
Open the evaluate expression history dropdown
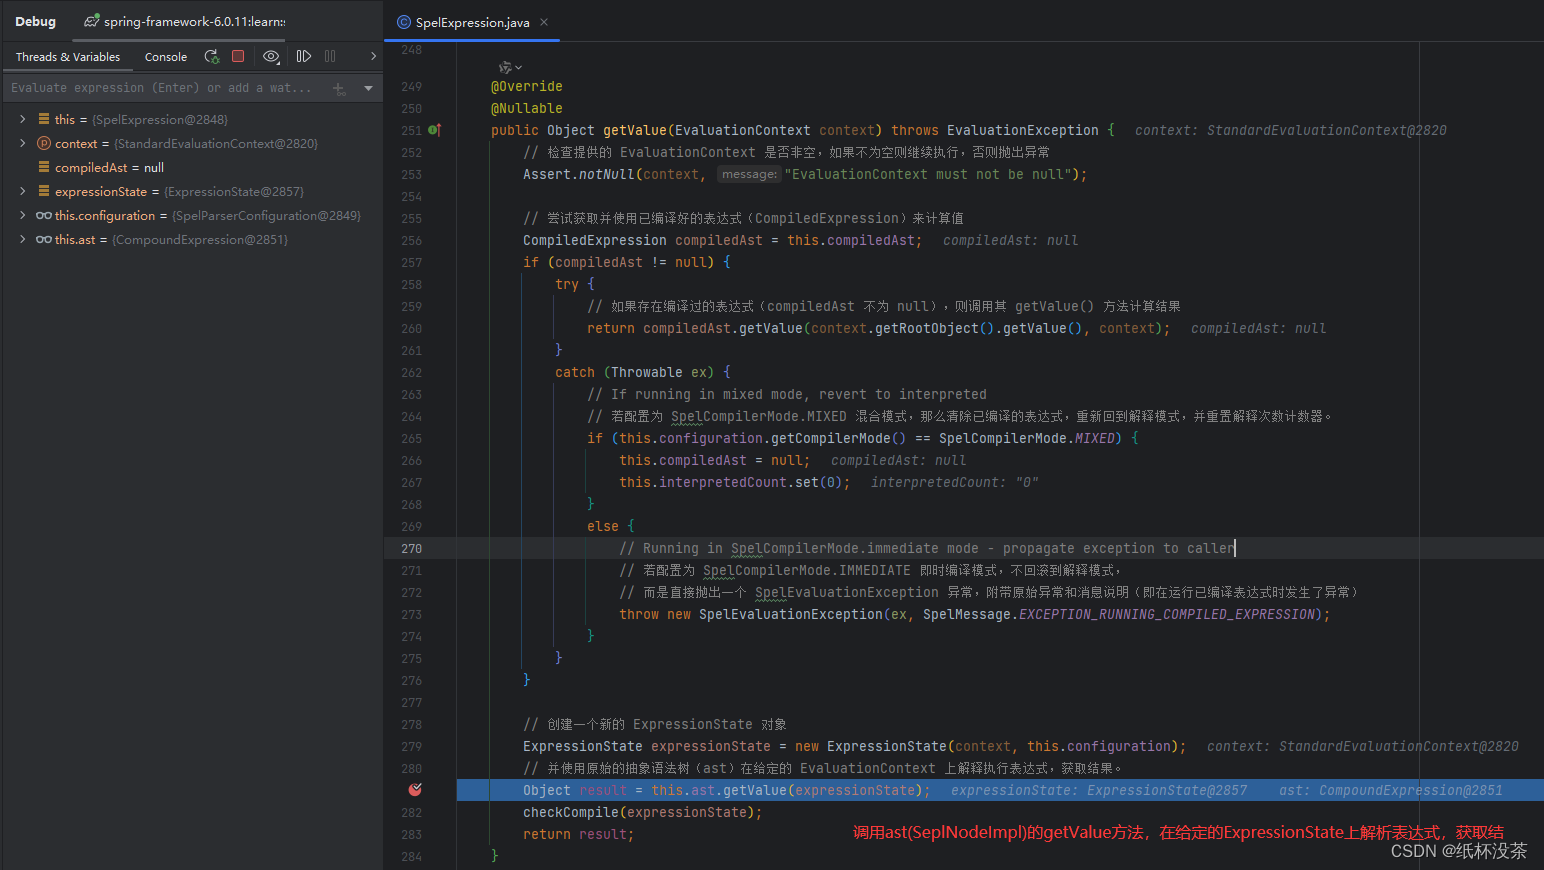coord(368,88)
